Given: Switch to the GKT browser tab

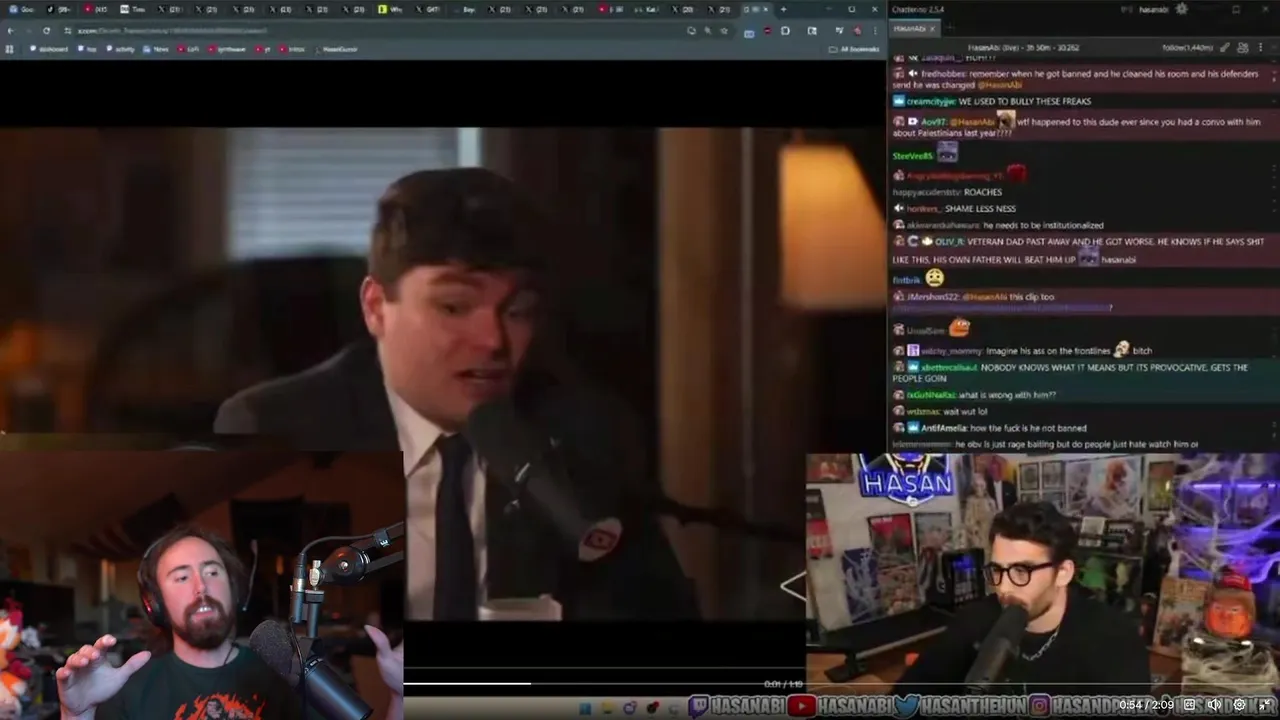Looking at the screenshot, I should [x=428, y=9].
